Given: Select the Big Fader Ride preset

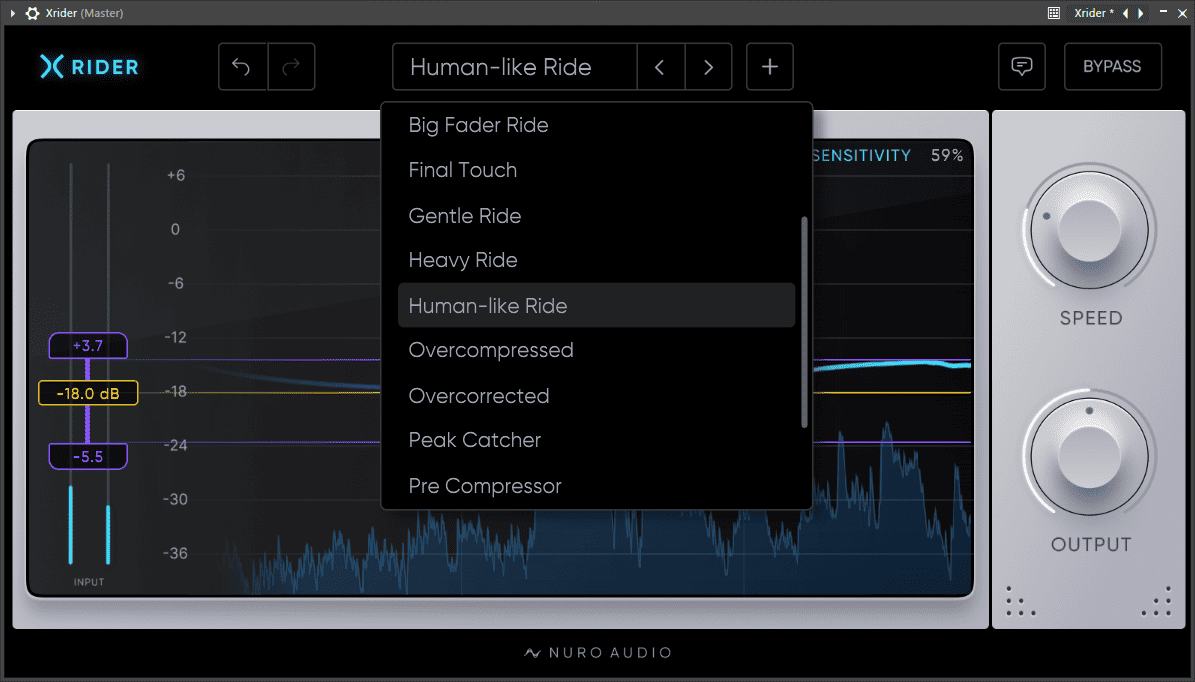Looking at the screenshot, I should click(x=596, y=125).
